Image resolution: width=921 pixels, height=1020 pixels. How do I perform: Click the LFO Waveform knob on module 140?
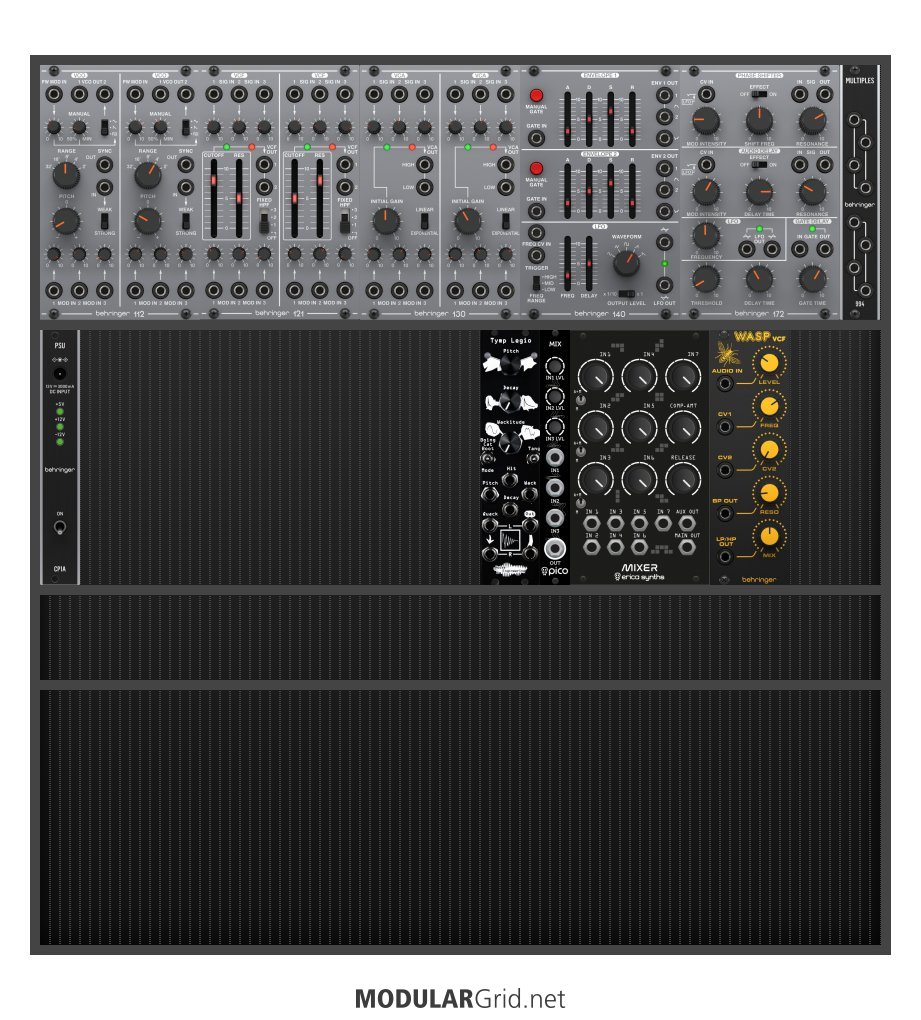626,263
